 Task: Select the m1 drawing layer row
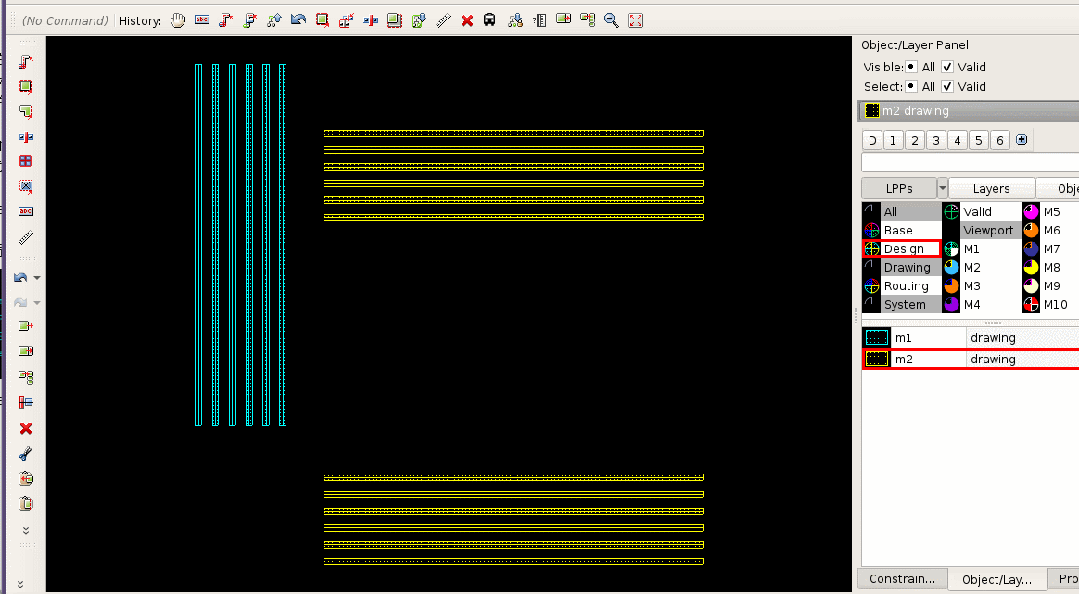point(970,338)
